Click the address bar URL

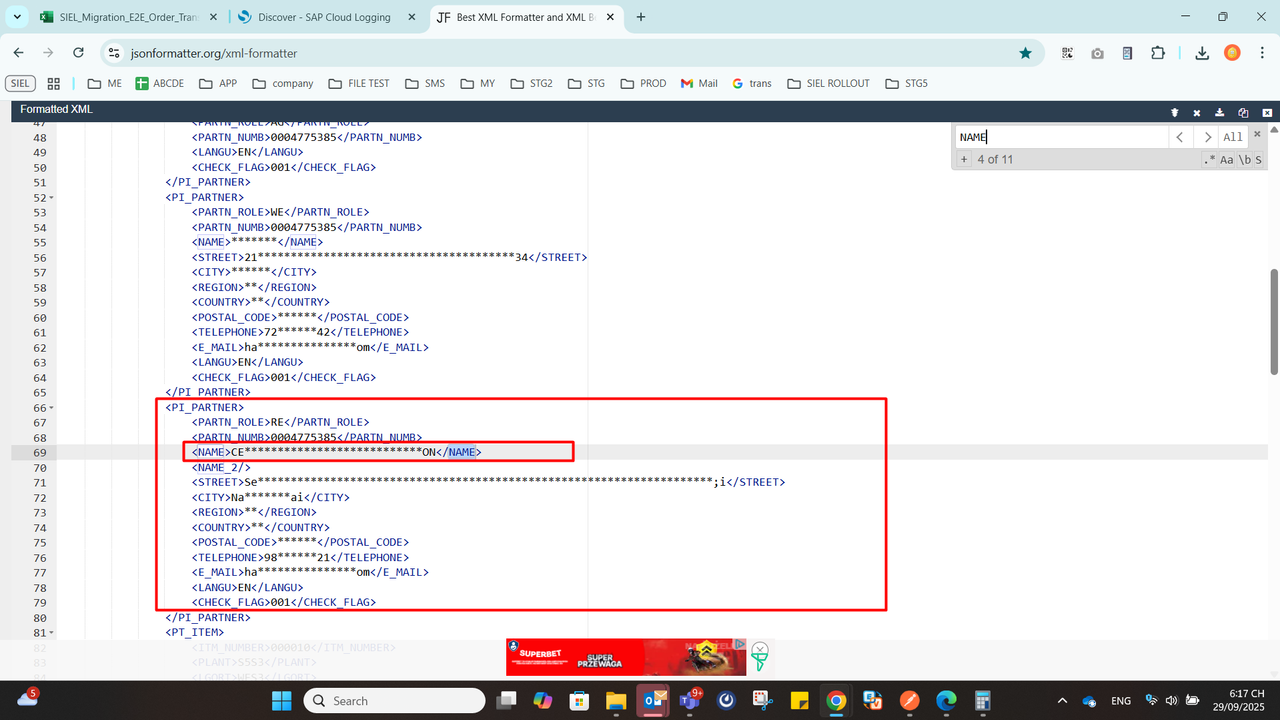point(214,53)
